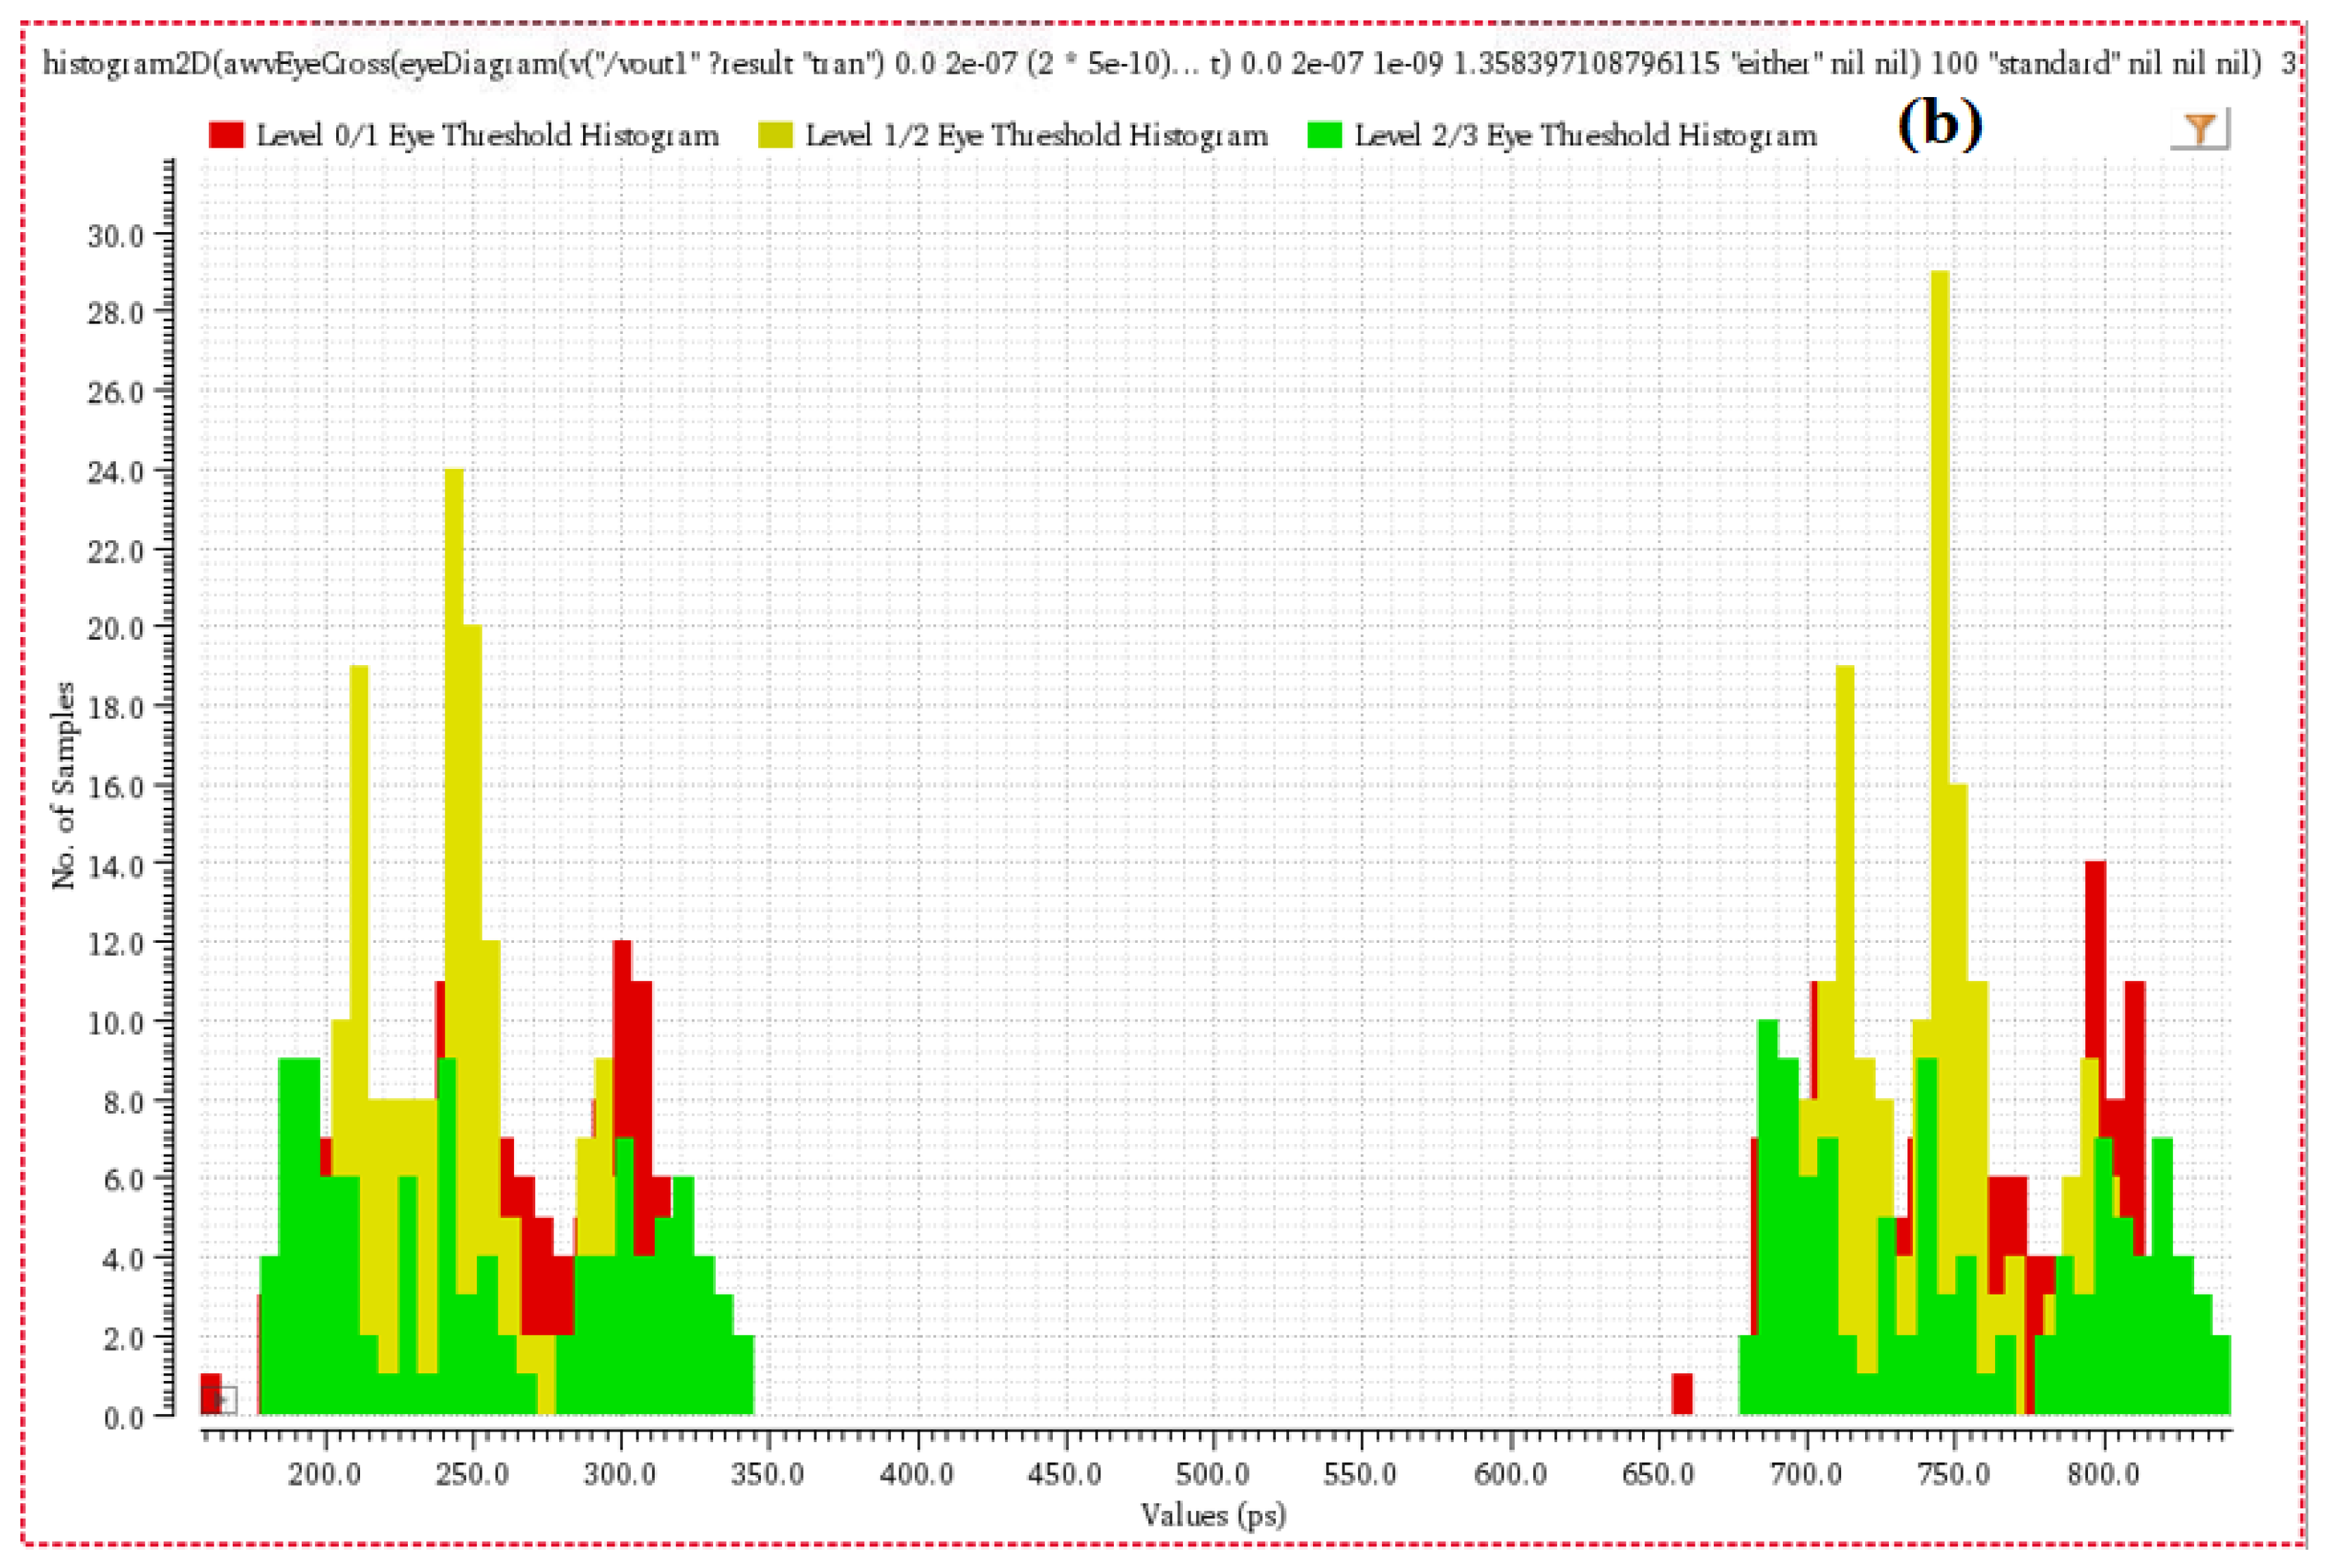This screenshot has height=1568, width=2332.
Task: Click the 'No. of Samples' y-axis label
Action: pyautogui.click(x=64, y=785)
